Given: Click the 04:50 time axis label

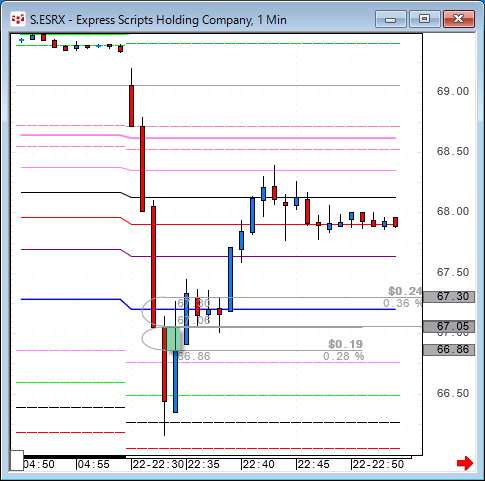Looking at the screenshot, I should click(x=39, y=464).
